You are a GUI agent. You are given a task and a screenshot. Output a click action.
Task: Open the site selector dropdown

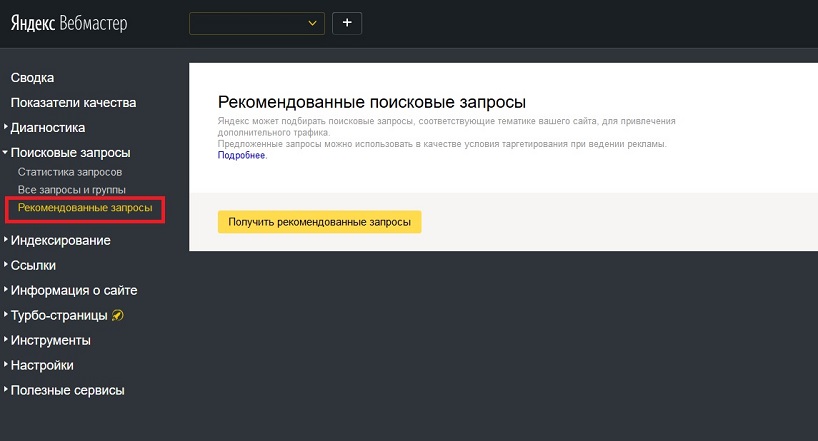point(257,23)
